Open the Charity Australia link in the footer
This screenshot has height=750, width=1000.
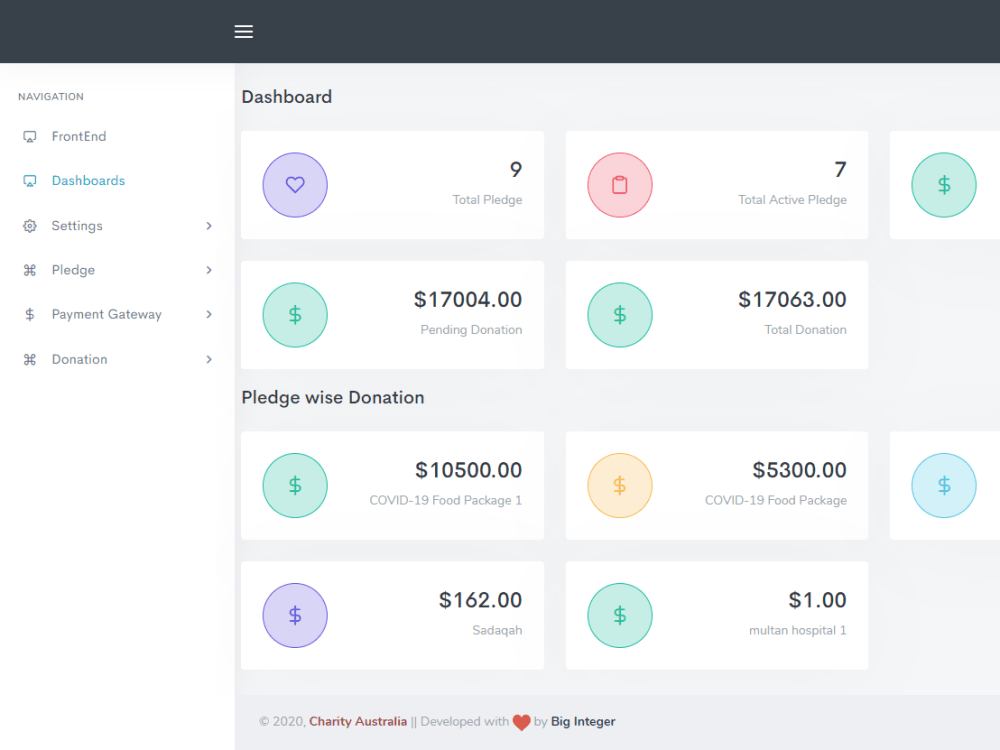357,721
